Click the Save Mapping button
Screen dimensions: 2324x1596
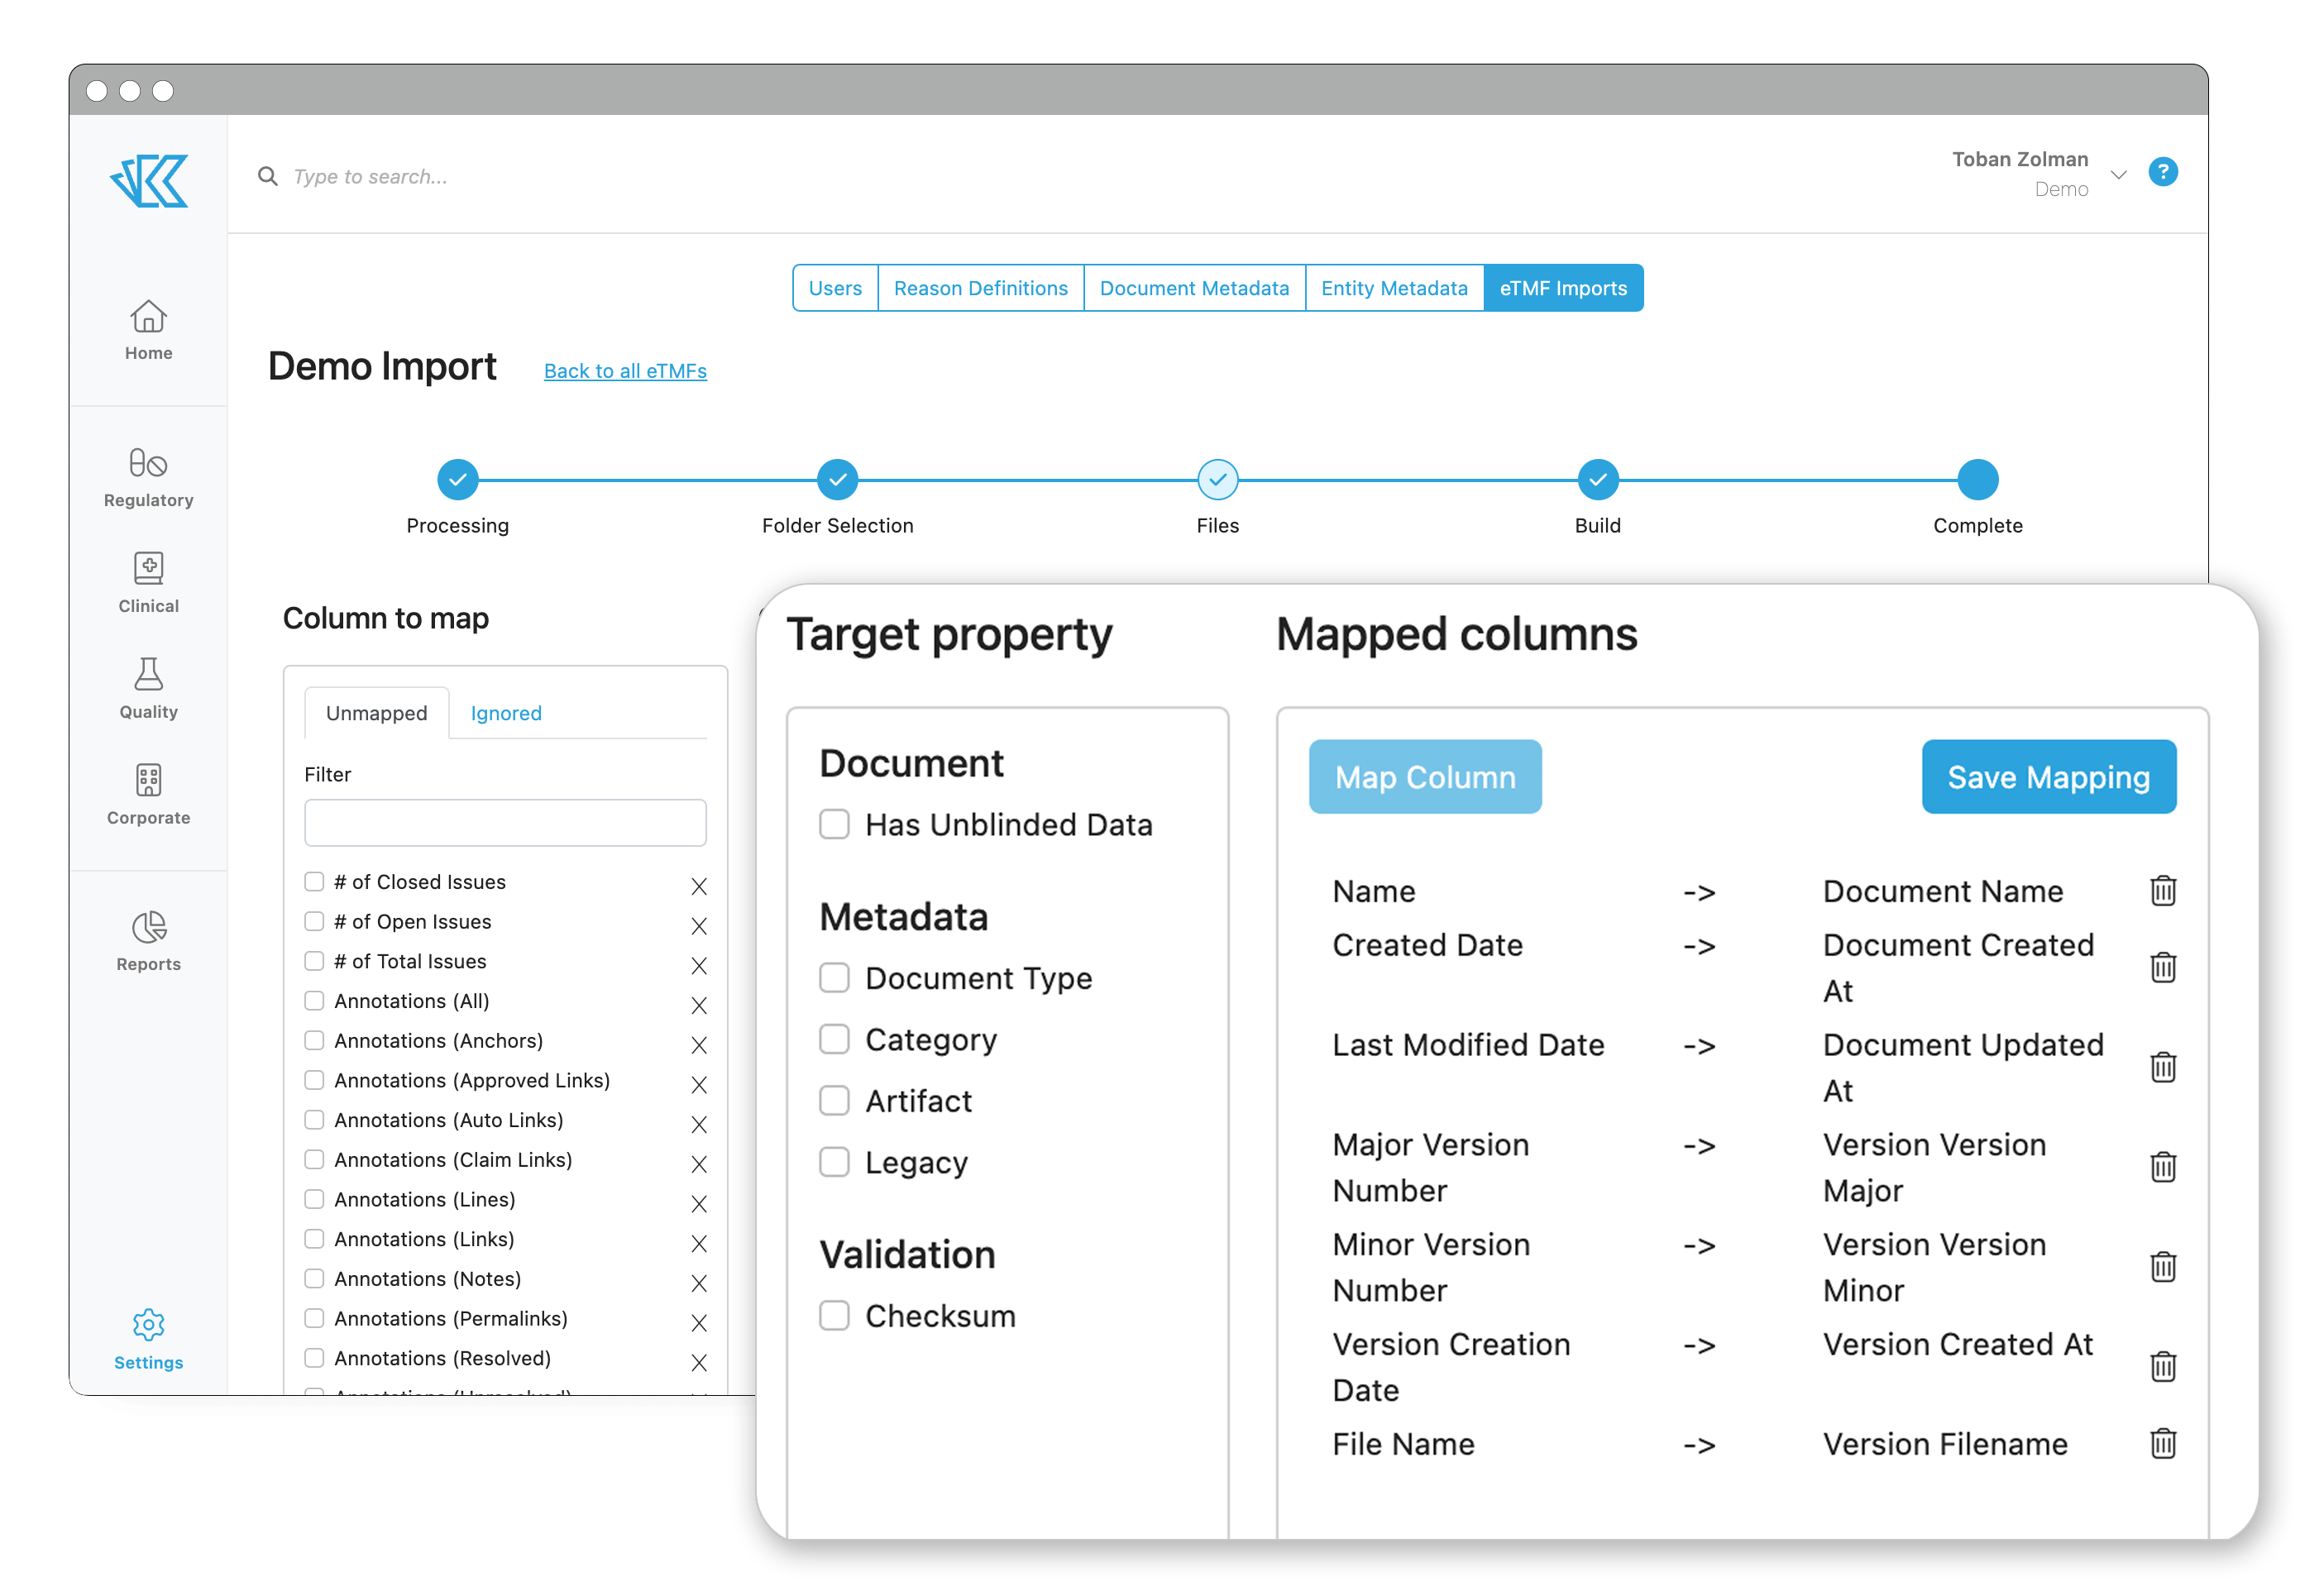pos(2048,777)
